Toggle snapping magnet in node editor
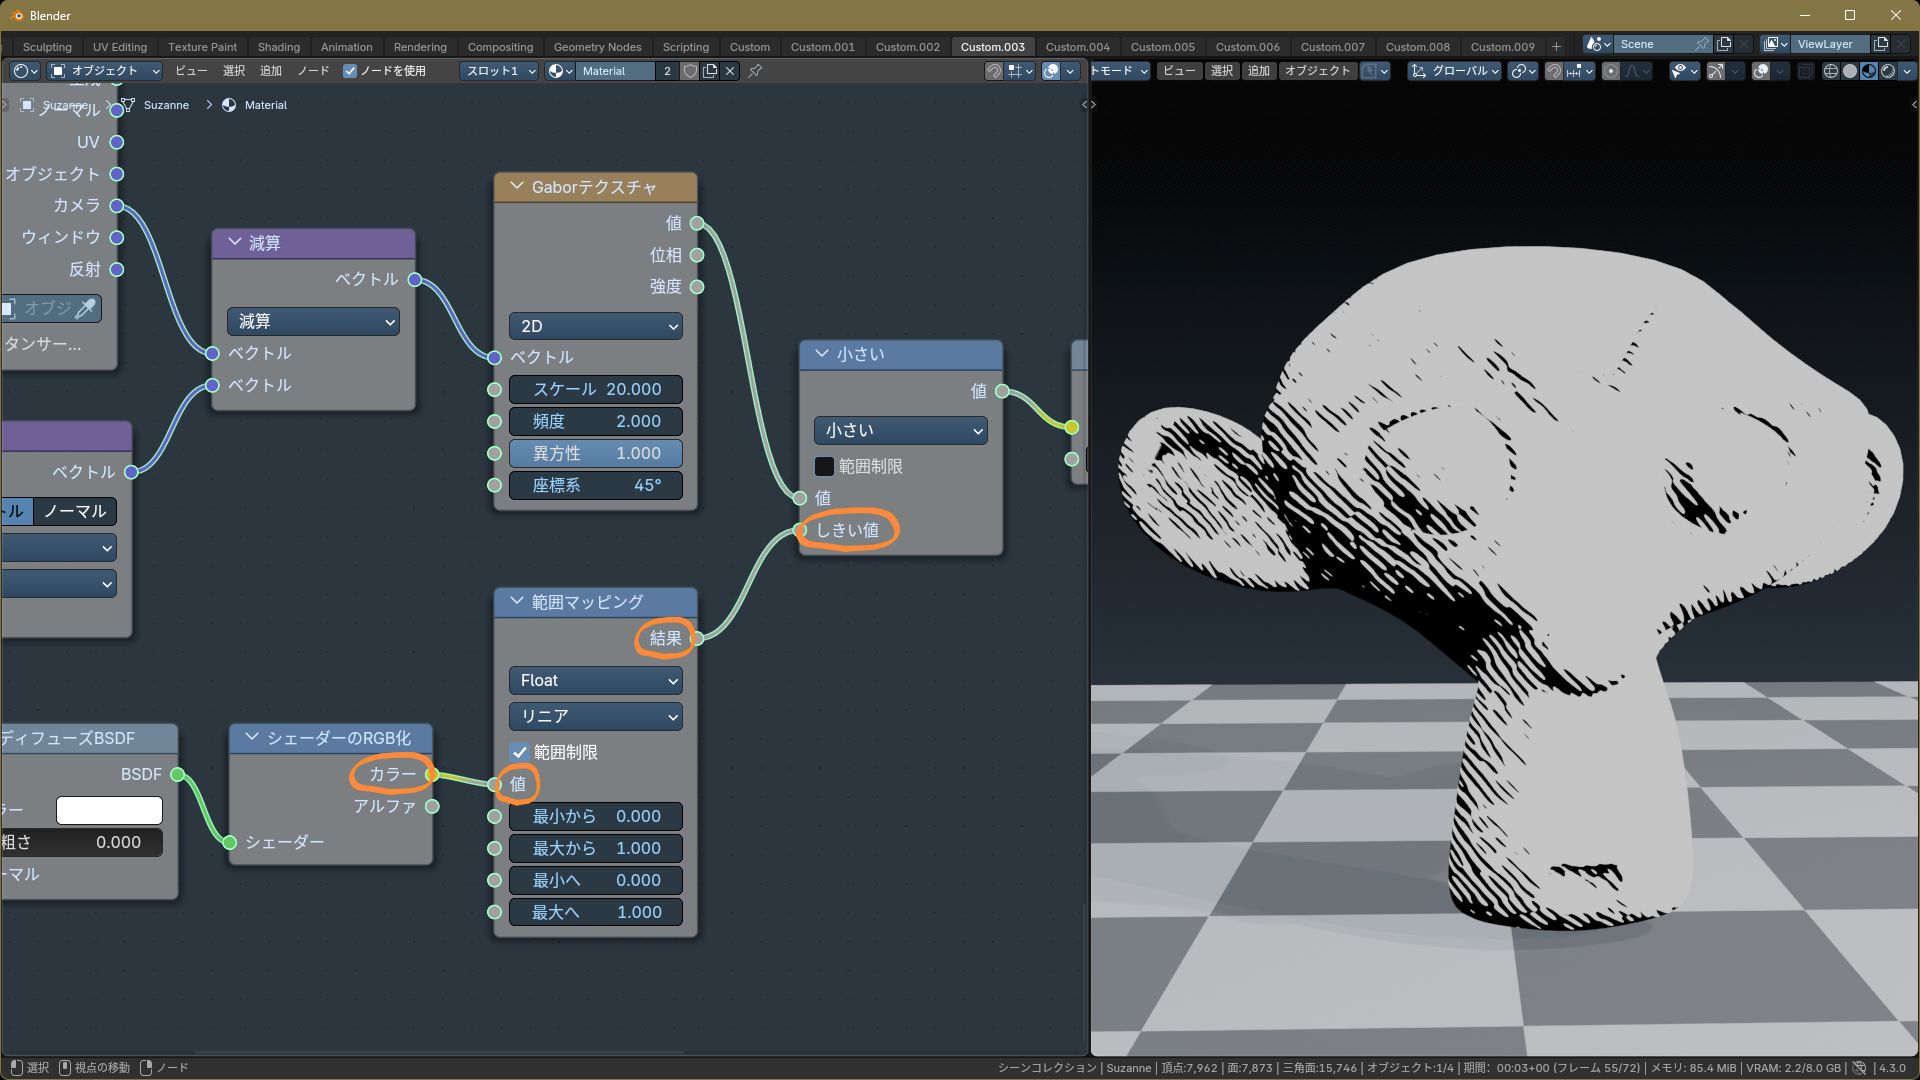This screenshot has height=1080, width=1920. (x=993, y=71)
